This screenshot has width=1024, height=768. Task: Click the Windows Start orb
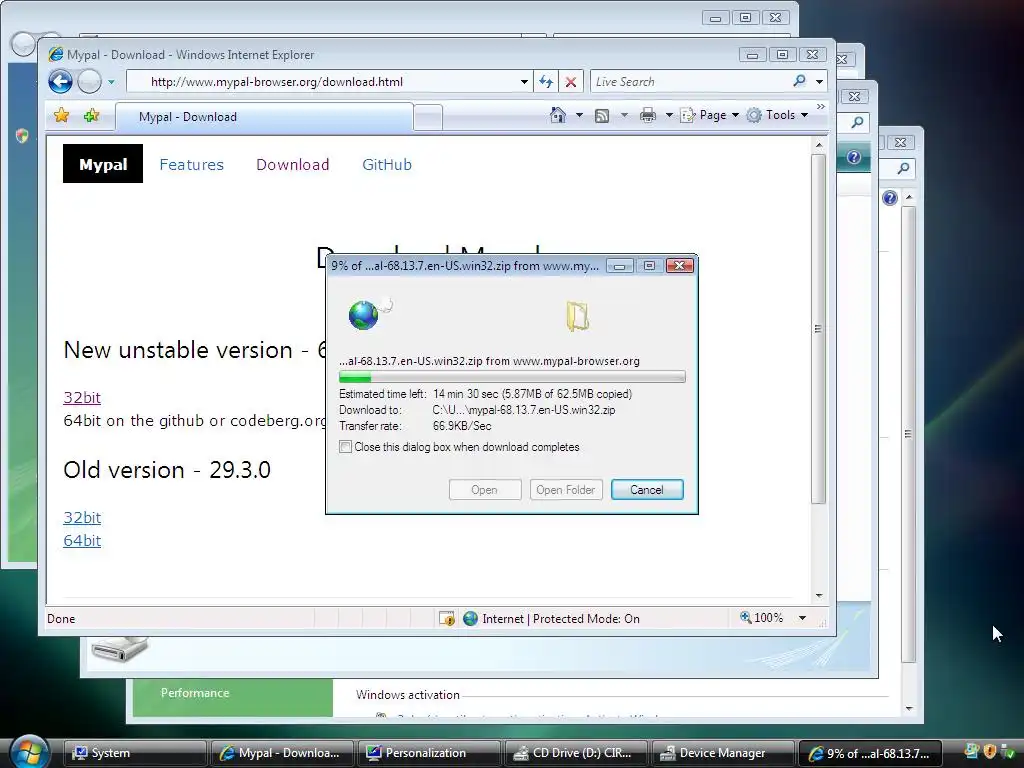(30, 751)
